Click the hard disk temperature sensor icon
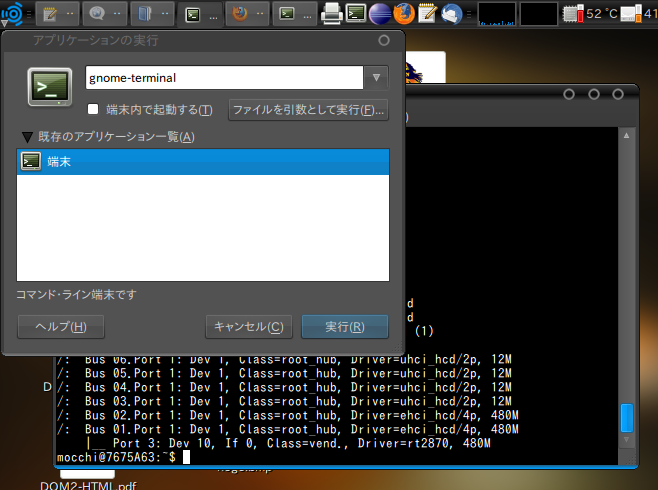The height and width of the screenshot is (490, 658). tap(631, 14)
